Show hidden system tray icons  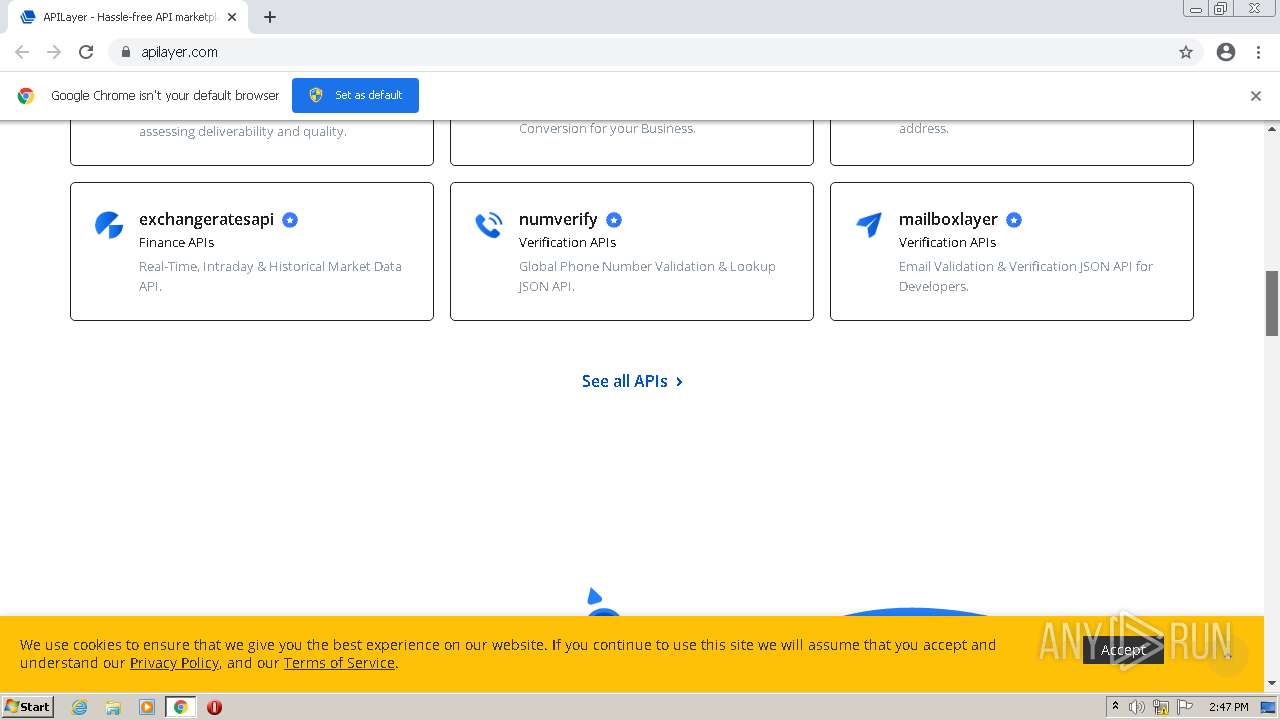(x=1115, y=707)
